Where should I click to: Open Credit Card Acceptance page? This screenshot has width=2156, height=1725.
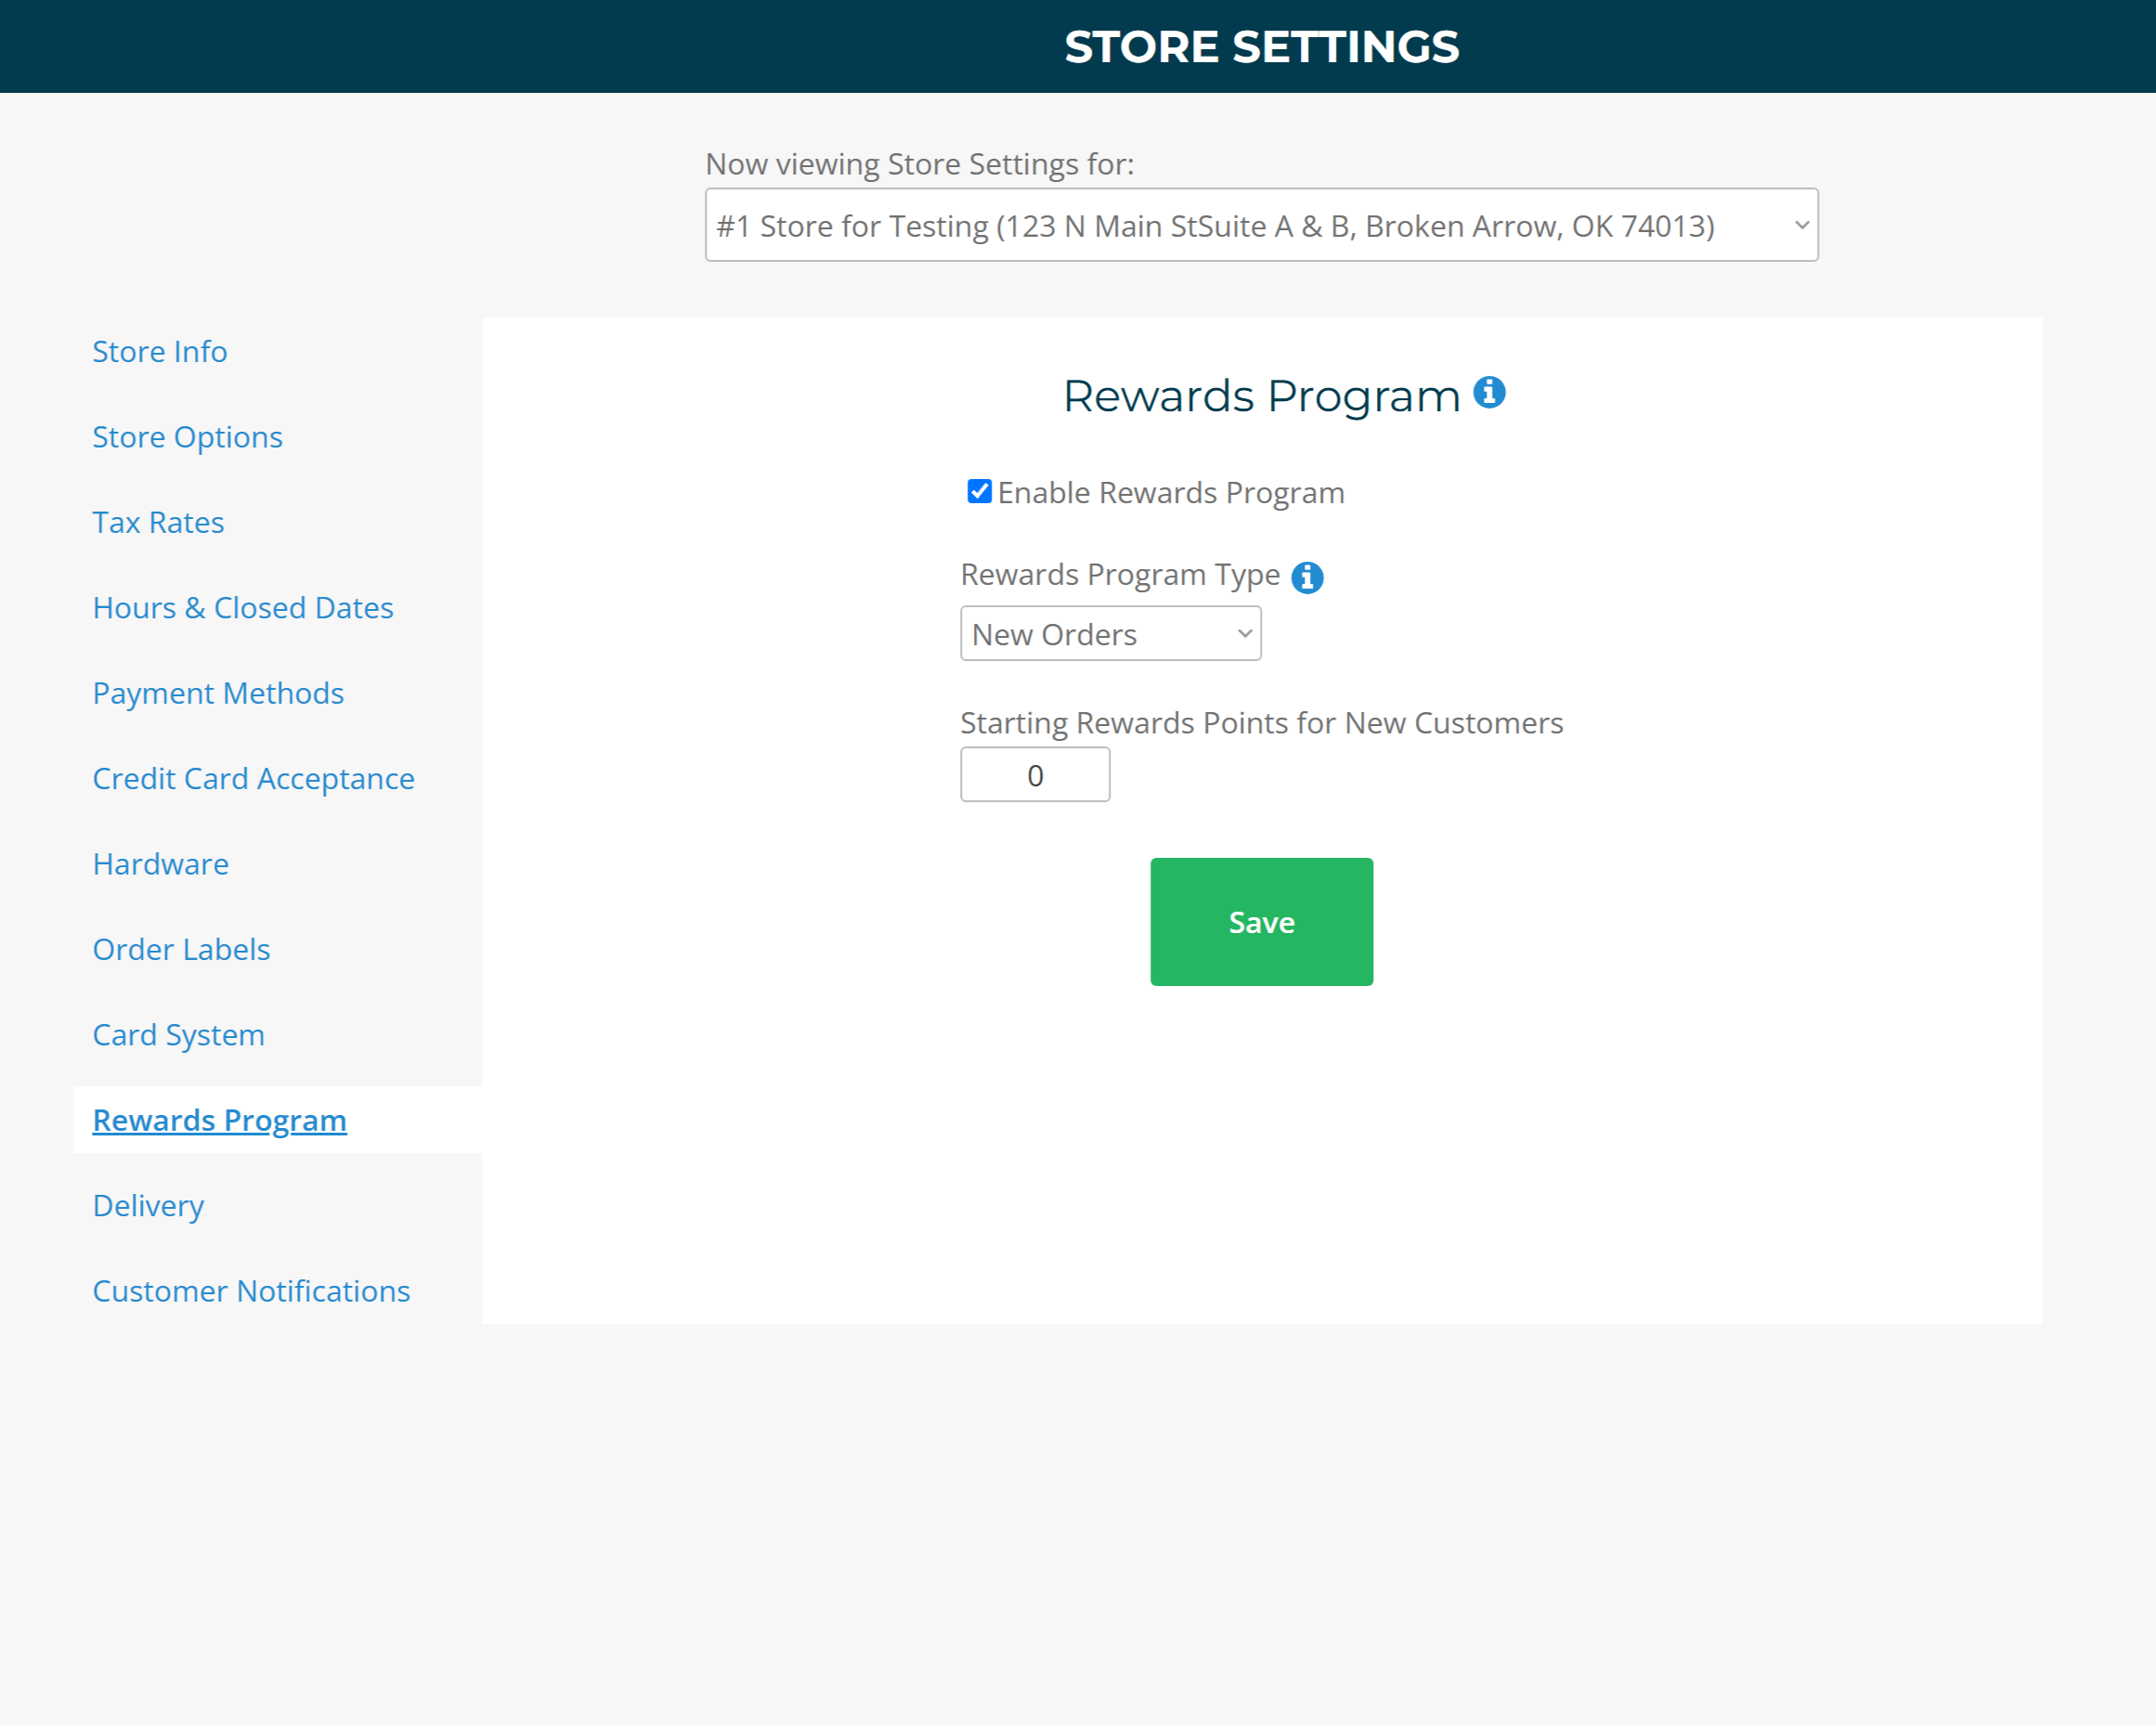point(253,779)
